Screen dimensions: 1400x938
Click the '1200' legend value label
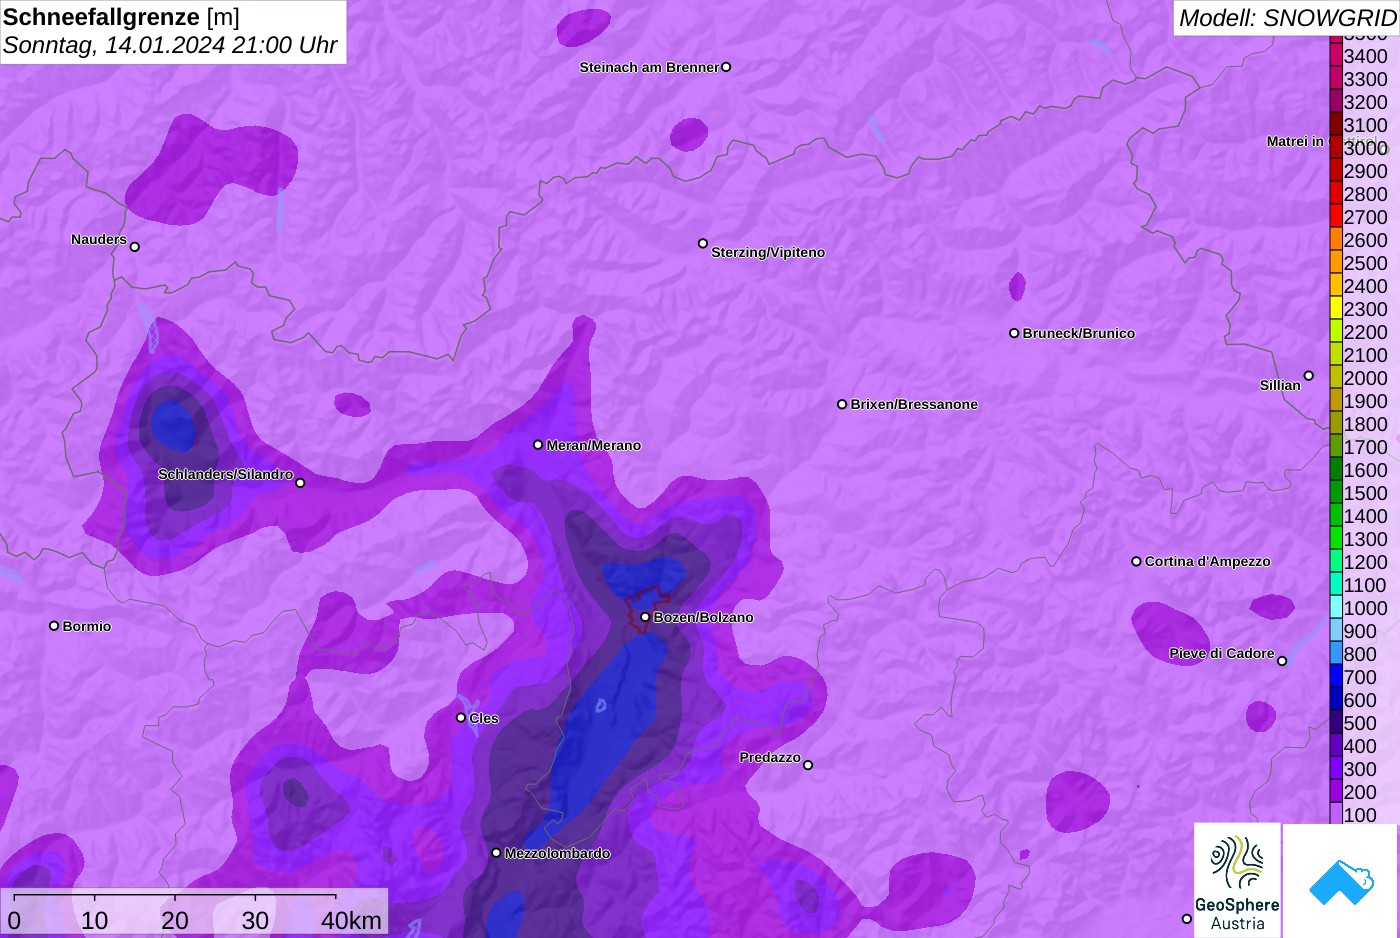[1366, 562]
